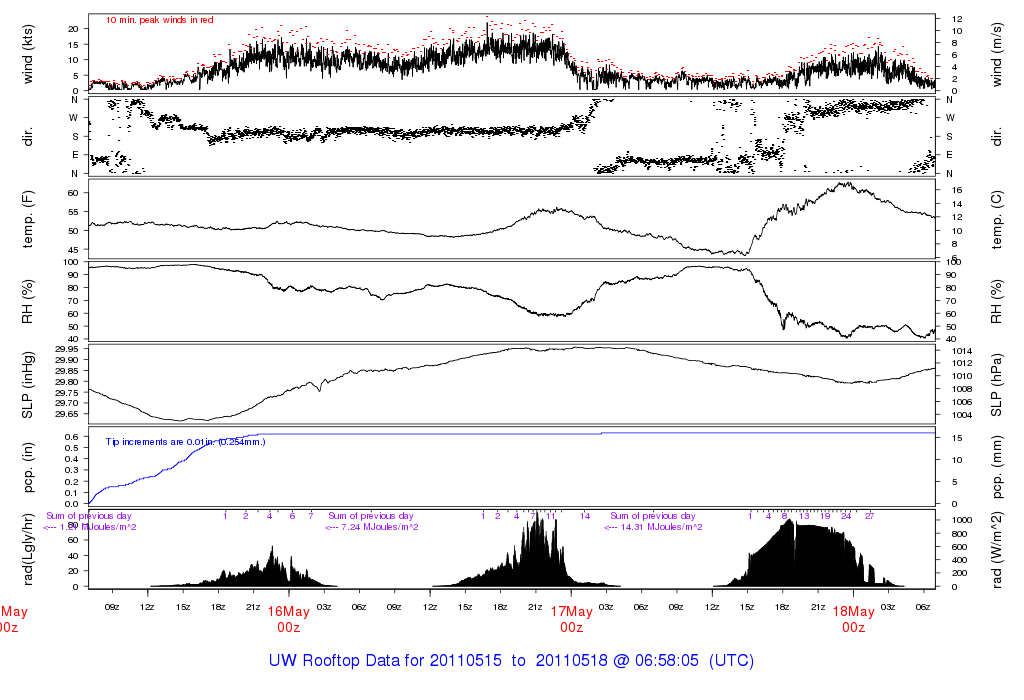This screenshot has width=1024, height=700.
Task: Click the pcp. (mm) right axis label
Action: point(997,468)
